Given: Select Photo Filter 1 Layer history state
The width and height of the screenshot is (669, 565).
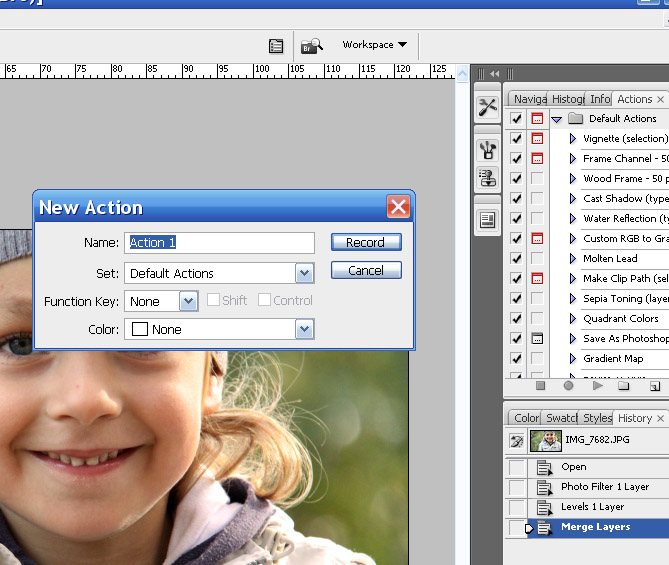Looking at the screenshot, I should tap(605, 487).
